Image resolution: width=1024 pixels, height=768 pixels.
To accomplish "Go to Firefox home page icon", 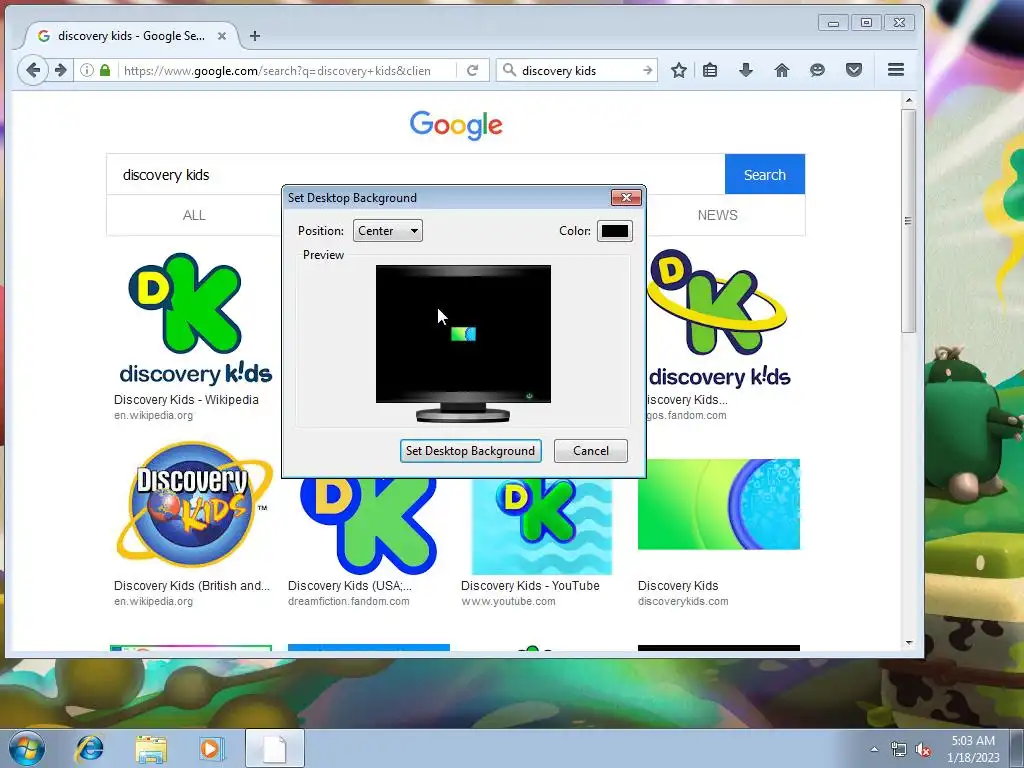I will click(782, 70).
